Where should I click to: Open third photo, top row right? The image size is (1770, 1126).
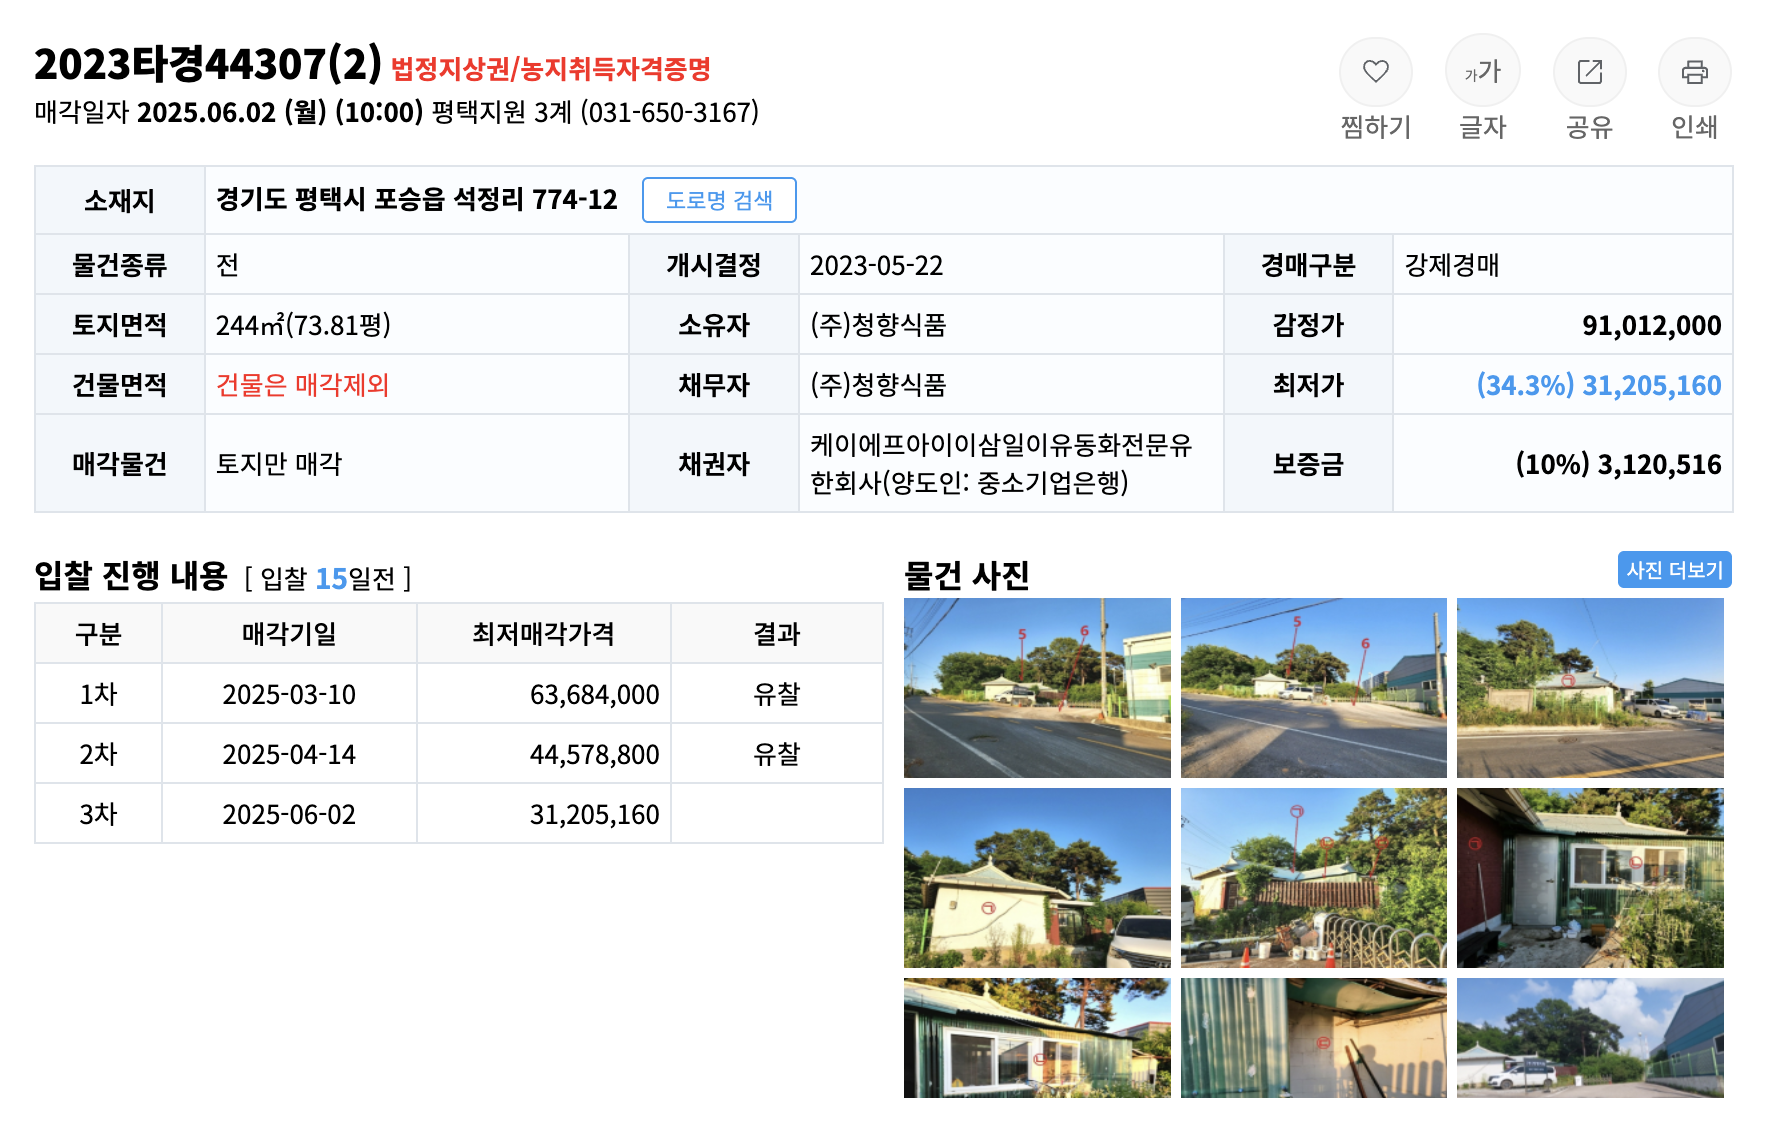[1590, 688]
